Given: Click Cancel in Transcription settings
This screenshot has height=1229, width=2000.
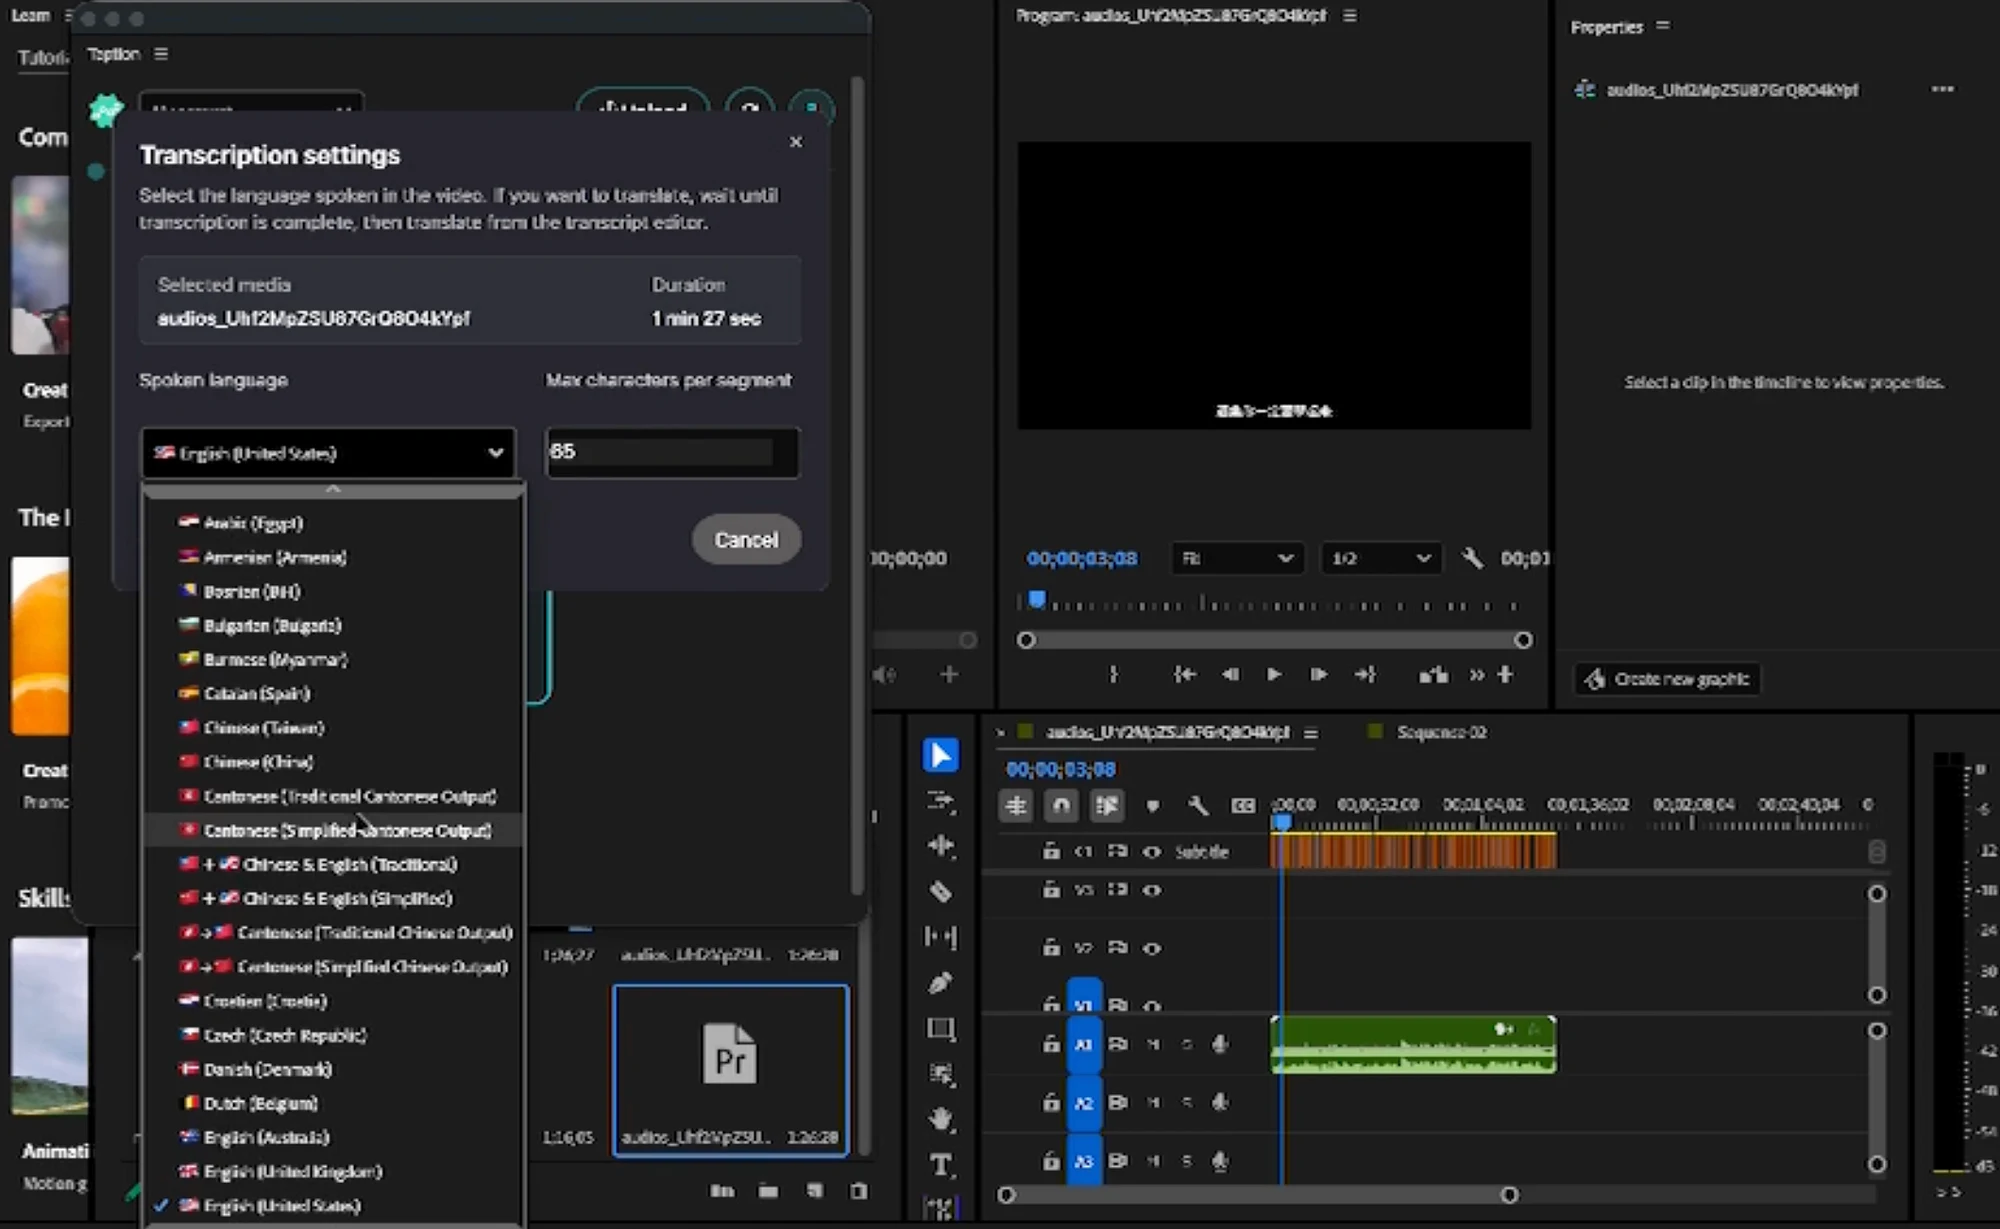Looking at the screenshot, I should pos(746,540).
